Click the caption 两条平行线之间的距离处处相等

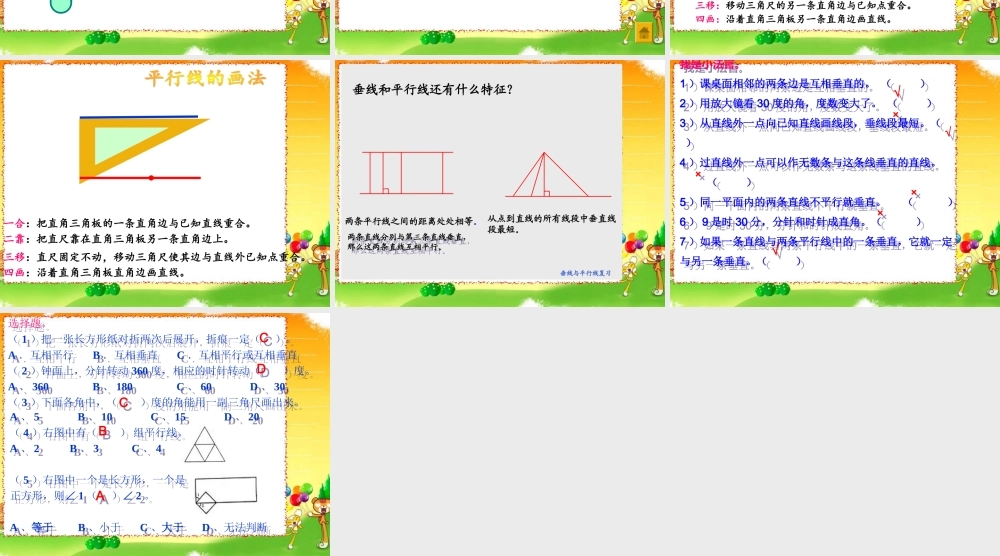[411, 221]
